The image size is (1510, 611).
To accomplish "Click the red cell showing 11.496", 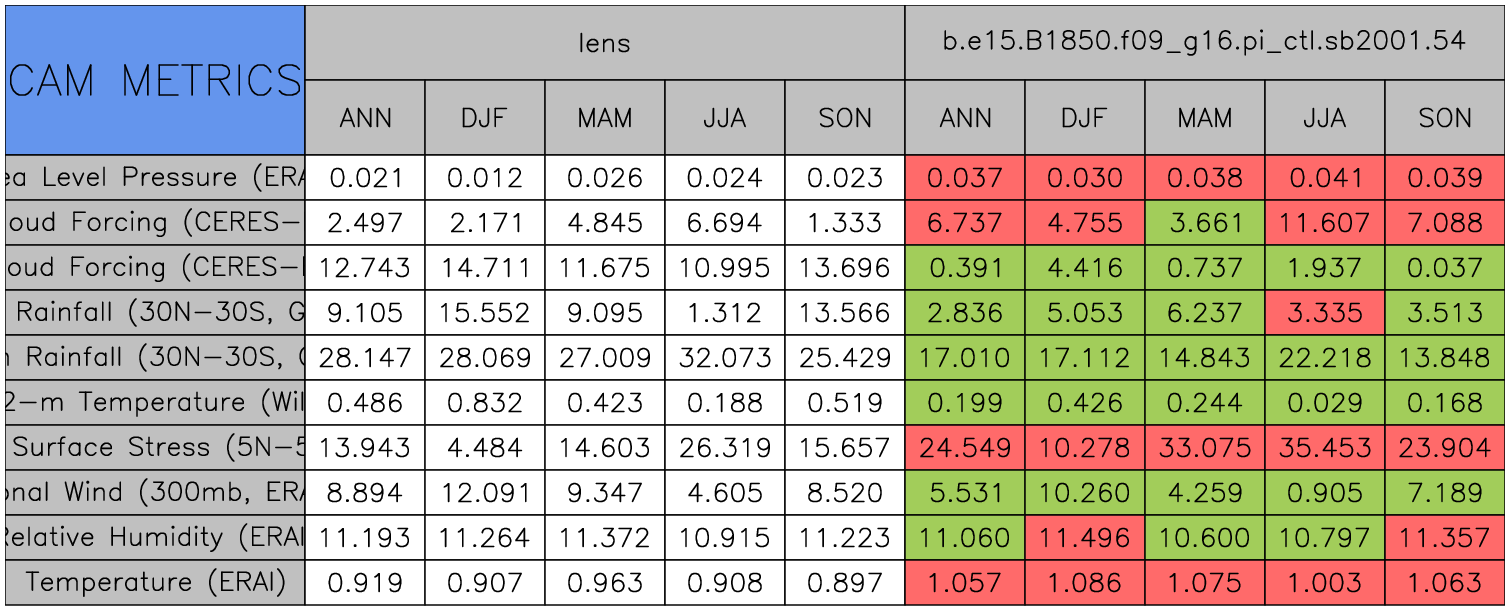I will click(x=1084, y=537).
